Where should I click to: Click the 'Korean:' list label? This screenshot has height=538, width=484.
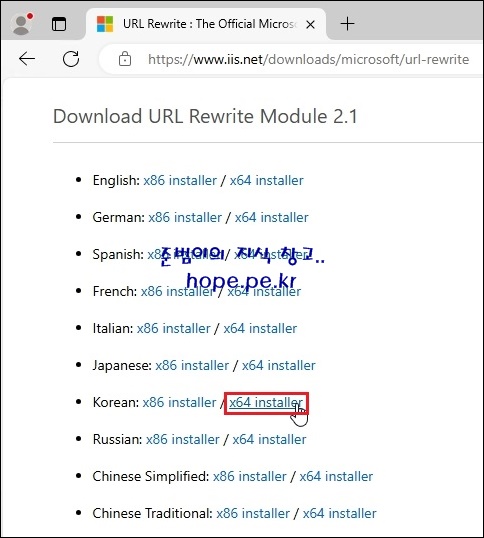point(116,402)
